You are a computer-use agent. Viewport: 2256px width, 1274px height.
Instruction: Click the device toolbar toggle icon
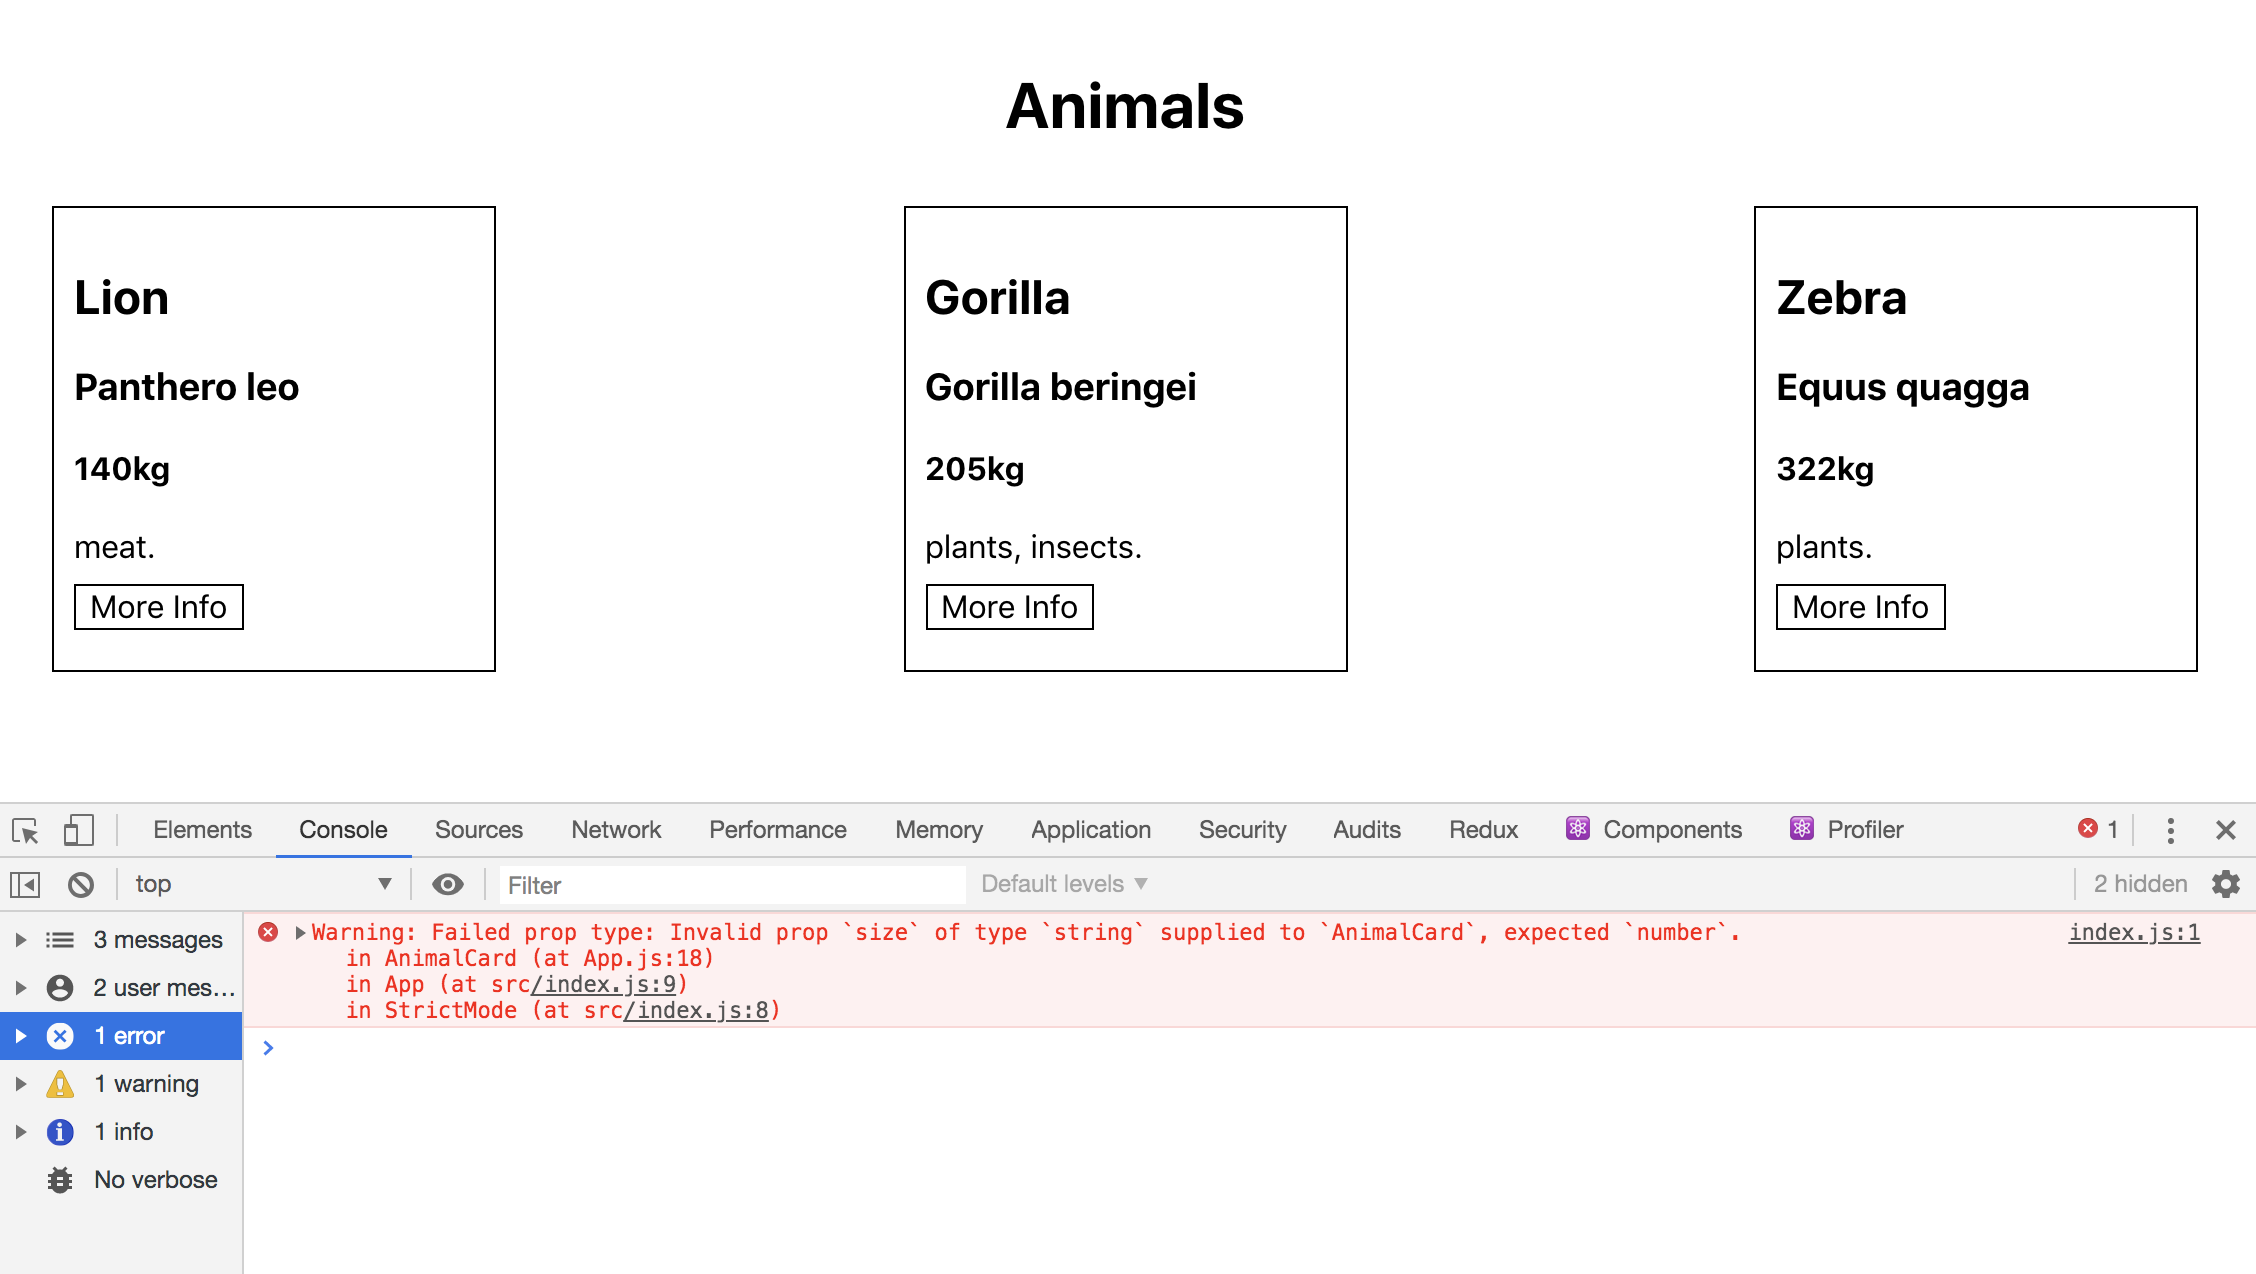(x=79, y=829)
